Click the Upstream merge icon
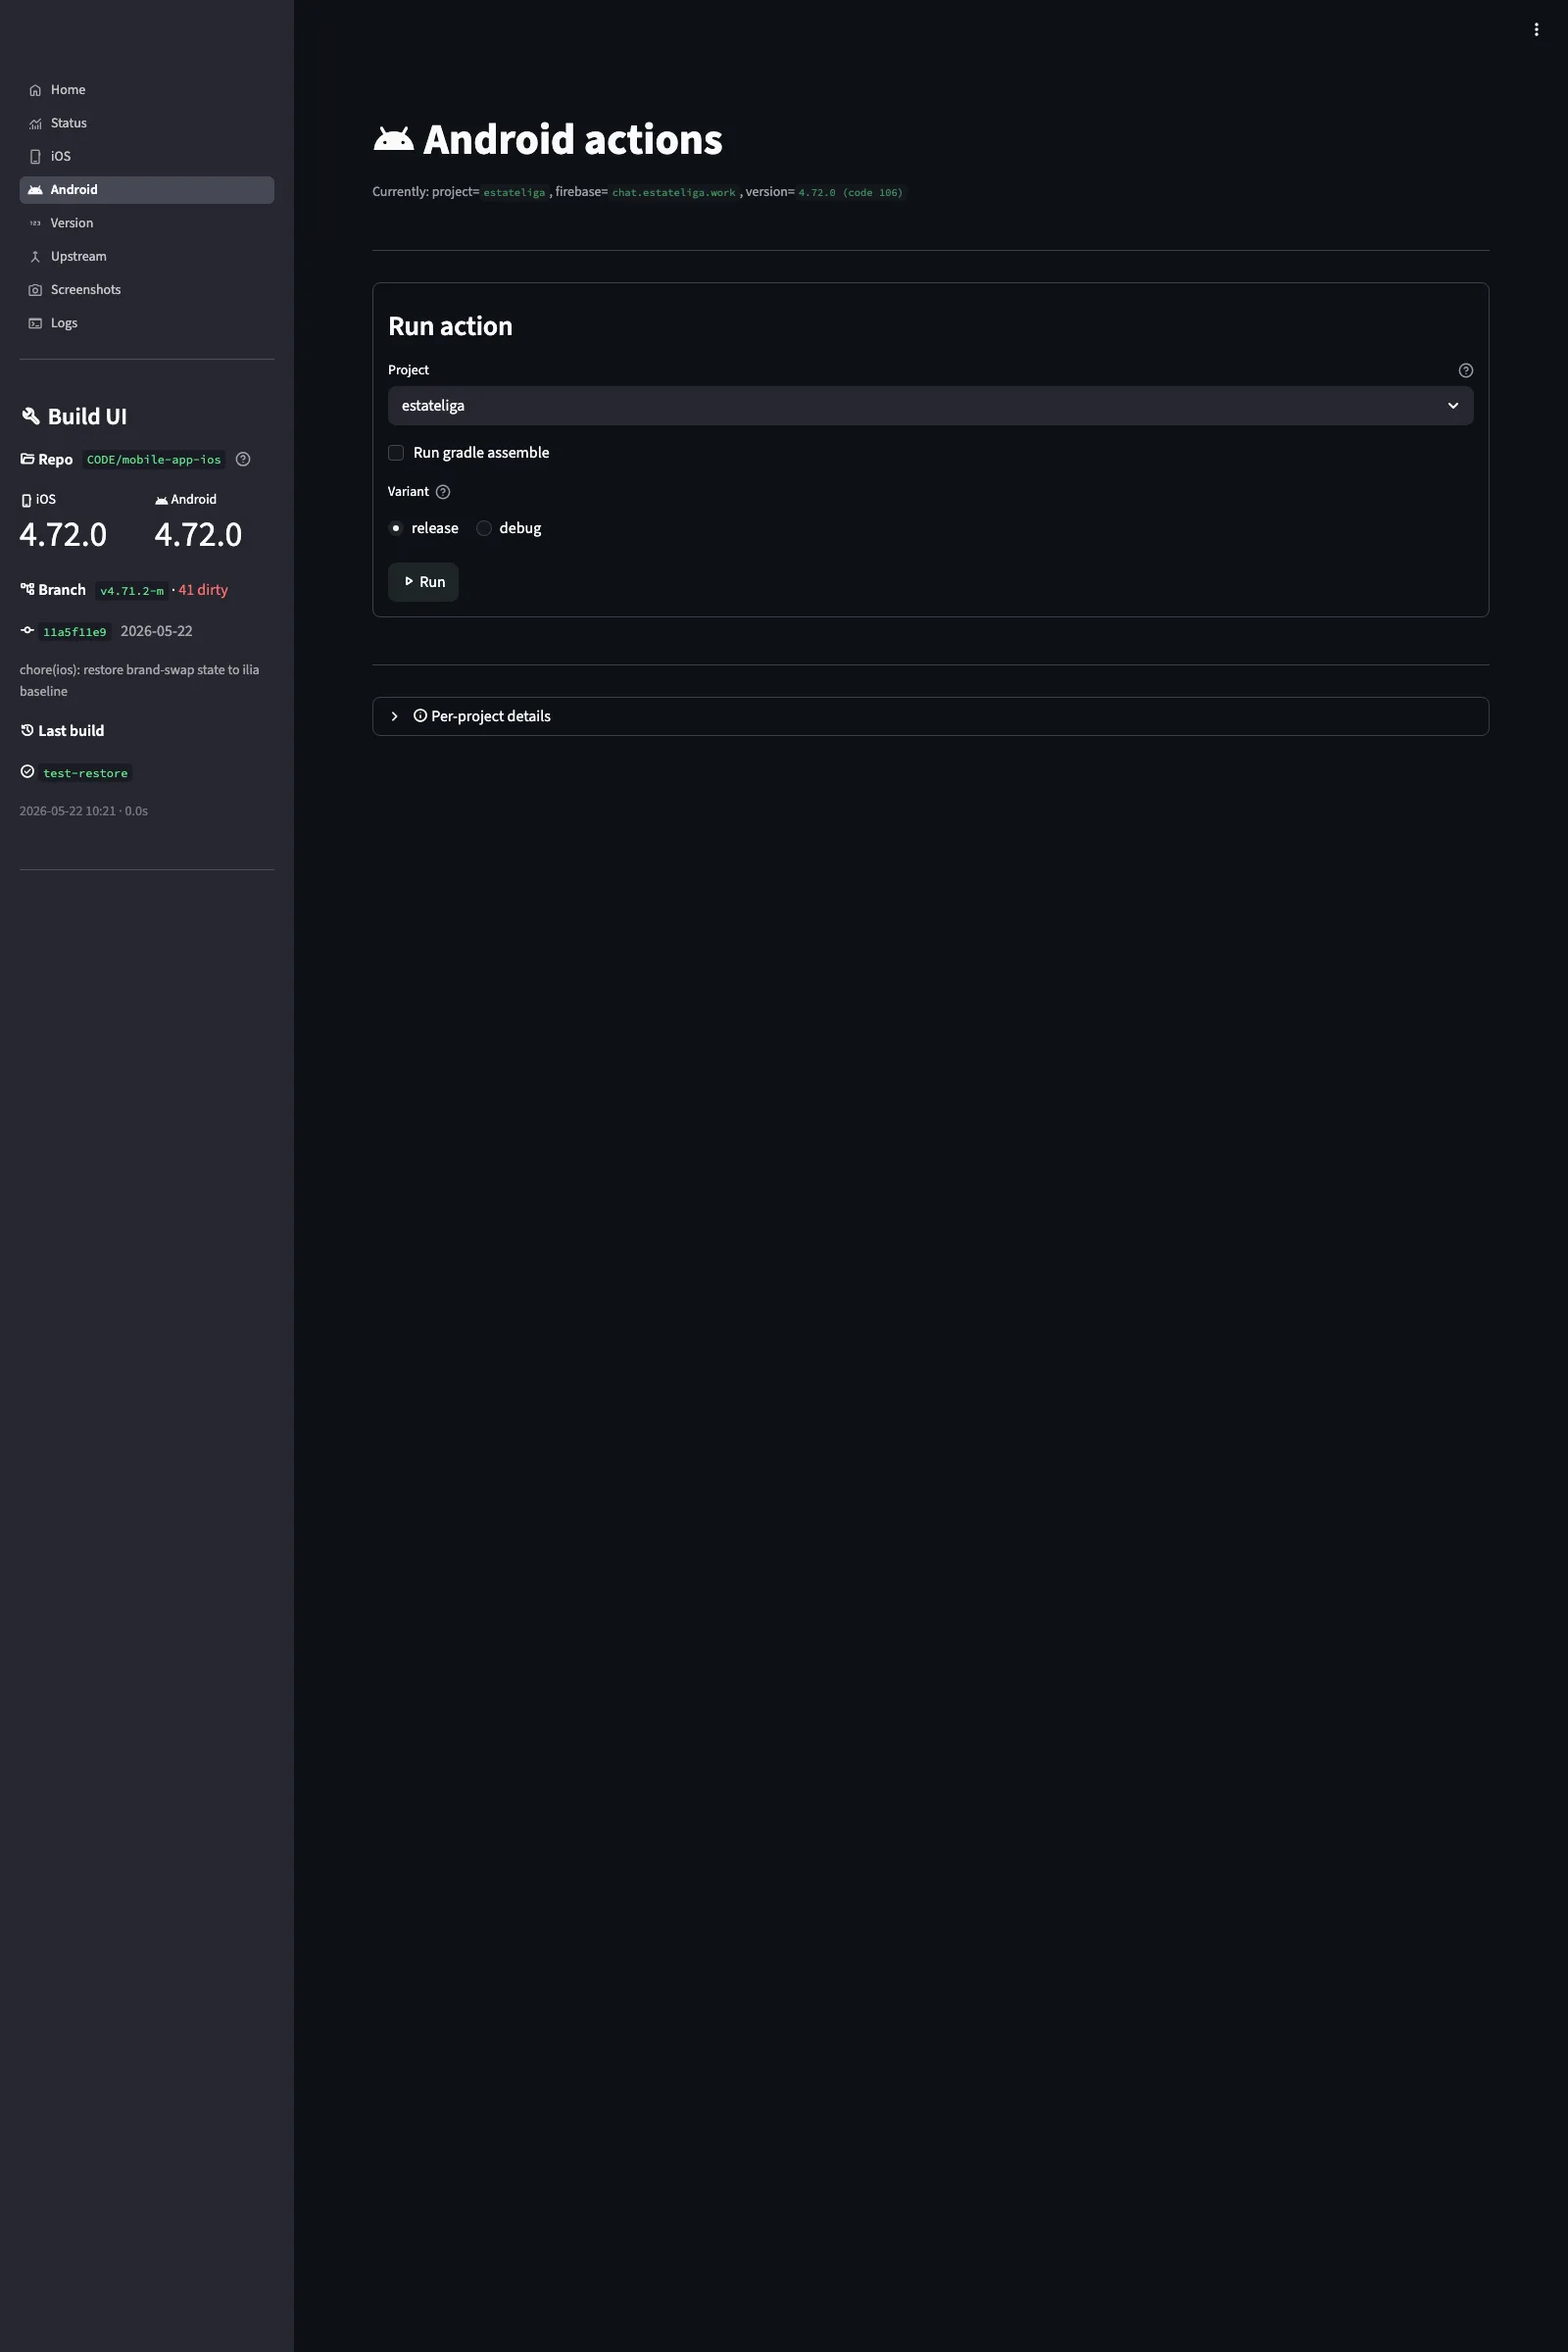Viewport: 1568px width, 2352px height. (x=35, y=256)
